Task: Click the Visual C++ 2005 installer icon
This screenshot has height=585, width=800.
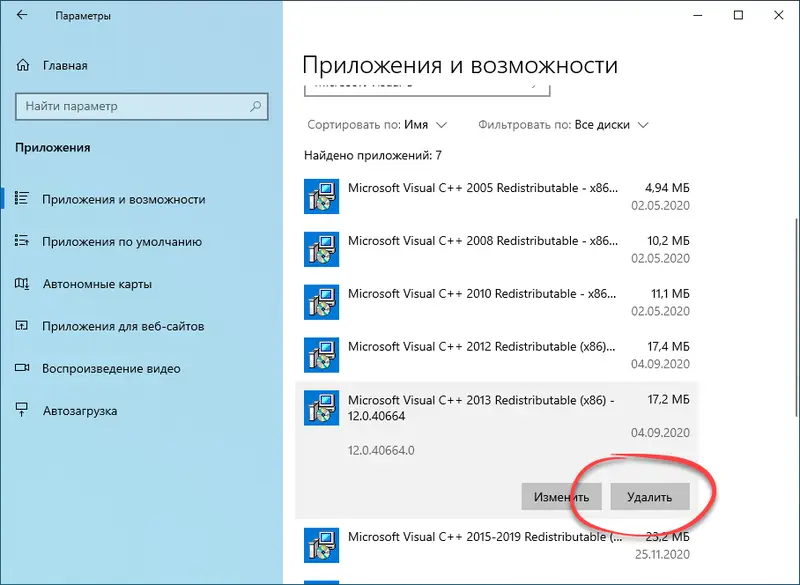Action: [321, 196]
